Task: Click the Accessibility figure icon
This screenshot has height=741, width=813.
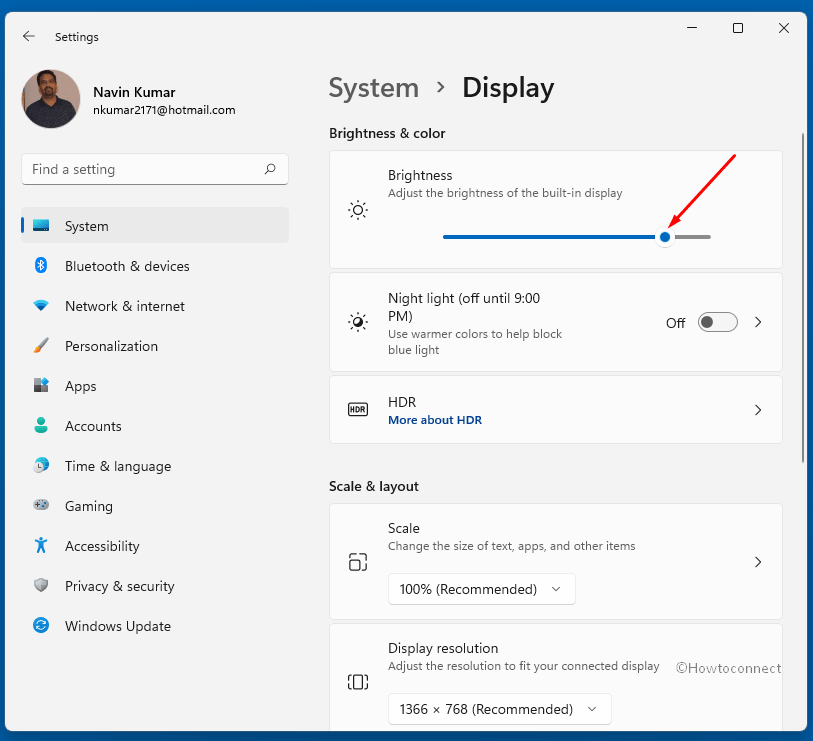Action: click(x=41, y=545)
